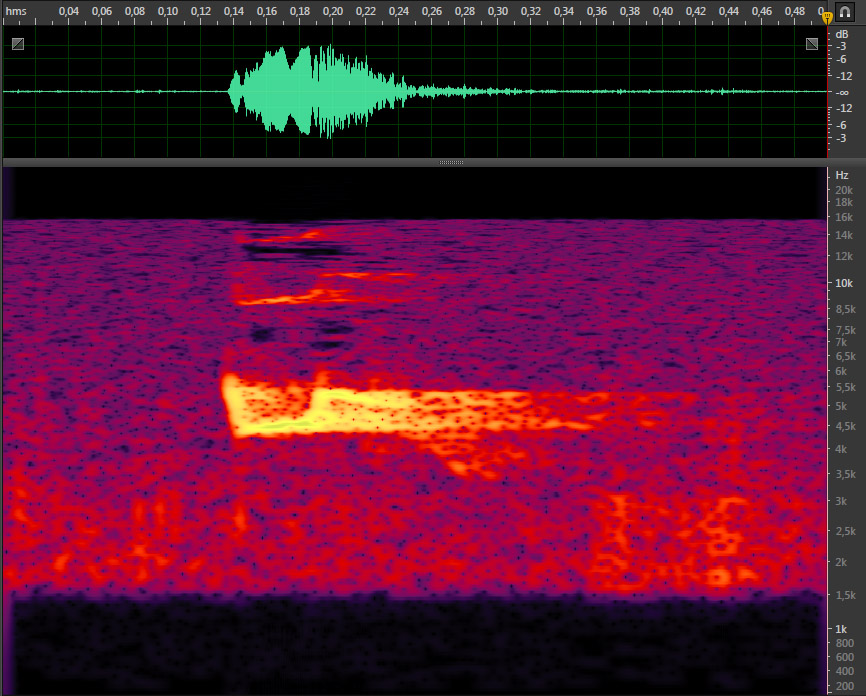The width and height of the screenshot is (866, 696).
Task: Click the 8,5k frequency scale label
Action: point(846,309)
